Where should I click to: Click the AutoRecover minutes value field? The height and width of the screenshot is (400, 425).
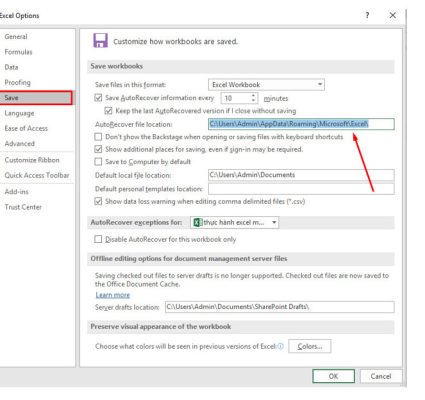235,98
